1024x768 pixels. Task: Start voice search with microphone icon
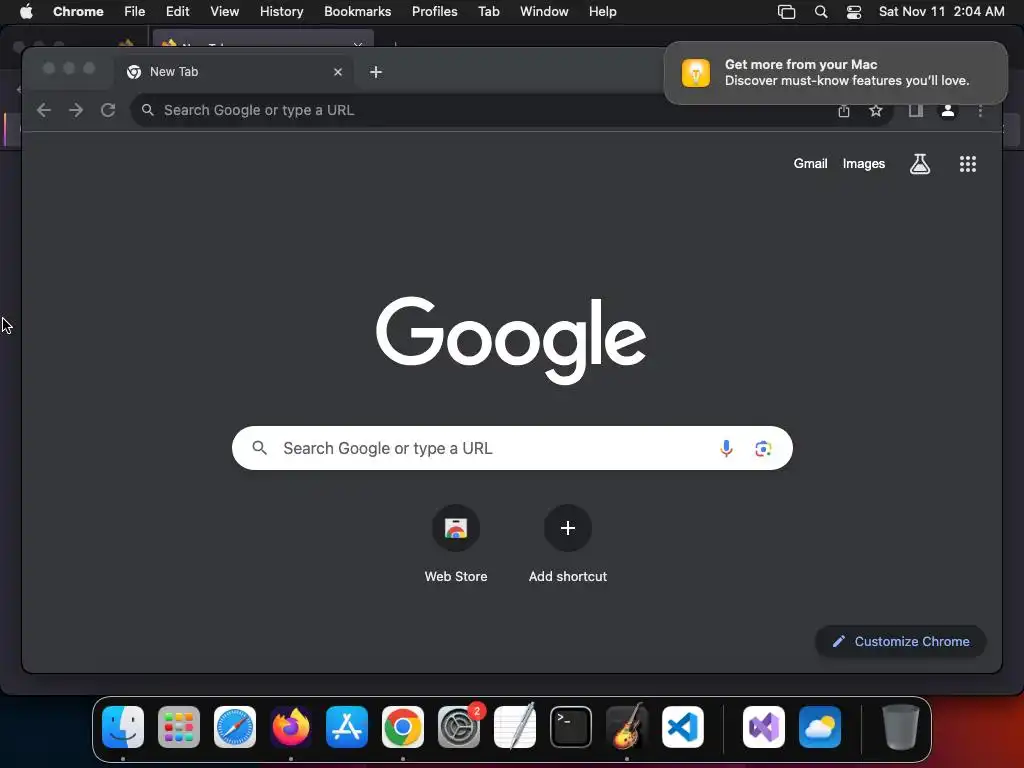(726, 449)
